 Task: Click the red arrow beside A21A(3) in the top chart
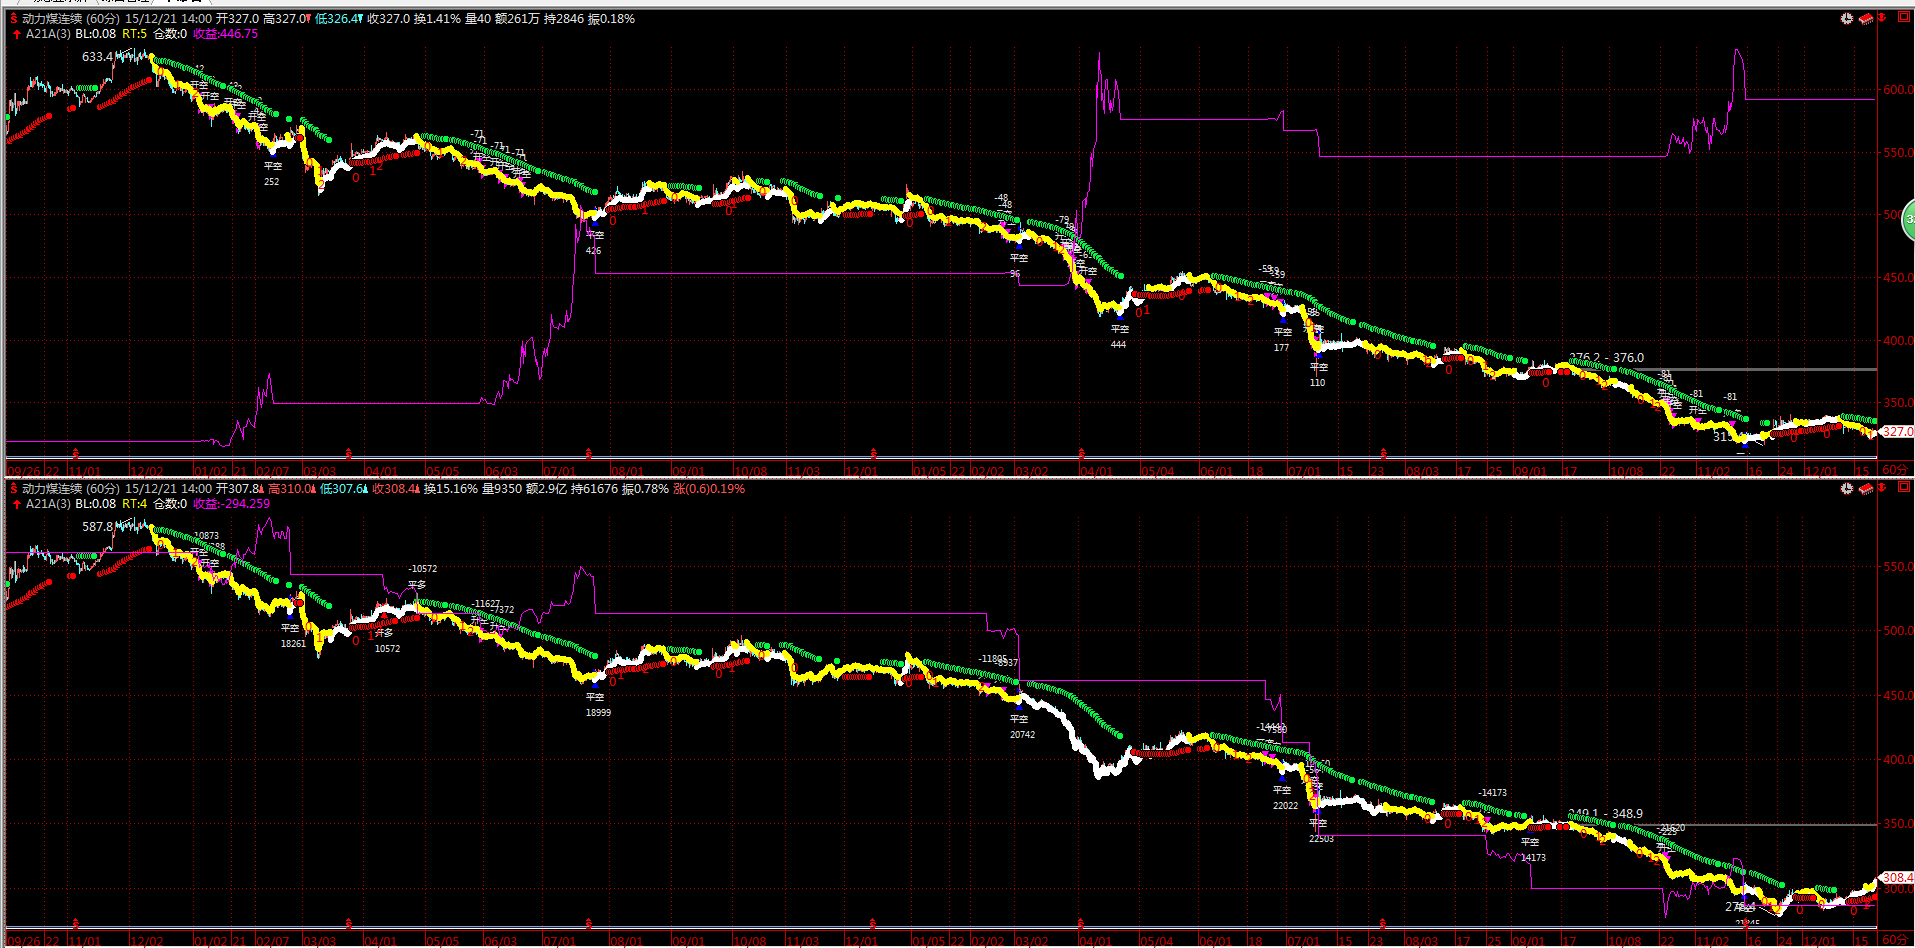(x=16, y=34)
